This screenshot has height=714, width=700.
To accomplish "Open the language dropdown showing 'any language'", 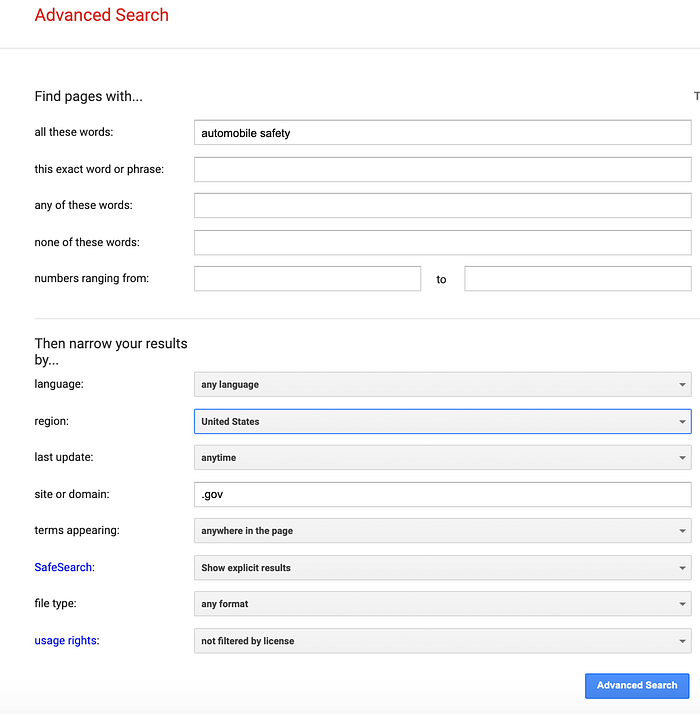I will 442,384.
